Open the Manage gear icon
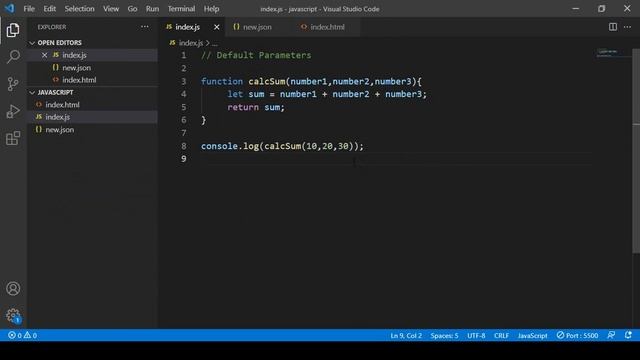 [x=13, y=316]
